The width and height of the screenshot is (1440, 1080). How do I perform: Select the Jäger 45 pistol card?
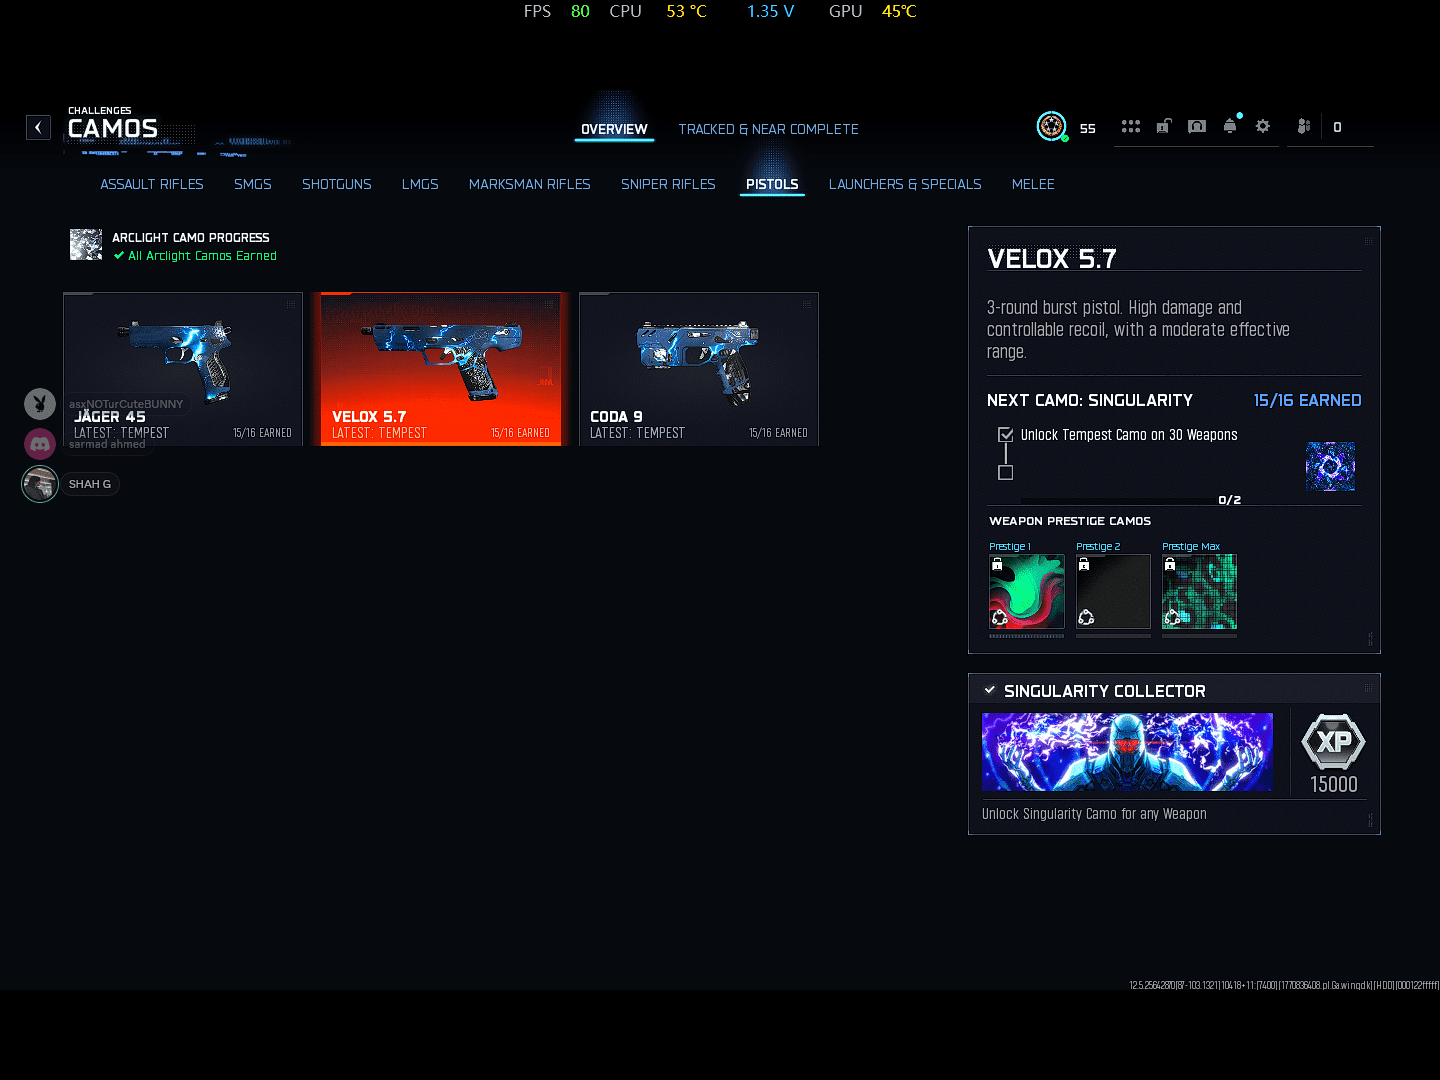pos(183,369)
